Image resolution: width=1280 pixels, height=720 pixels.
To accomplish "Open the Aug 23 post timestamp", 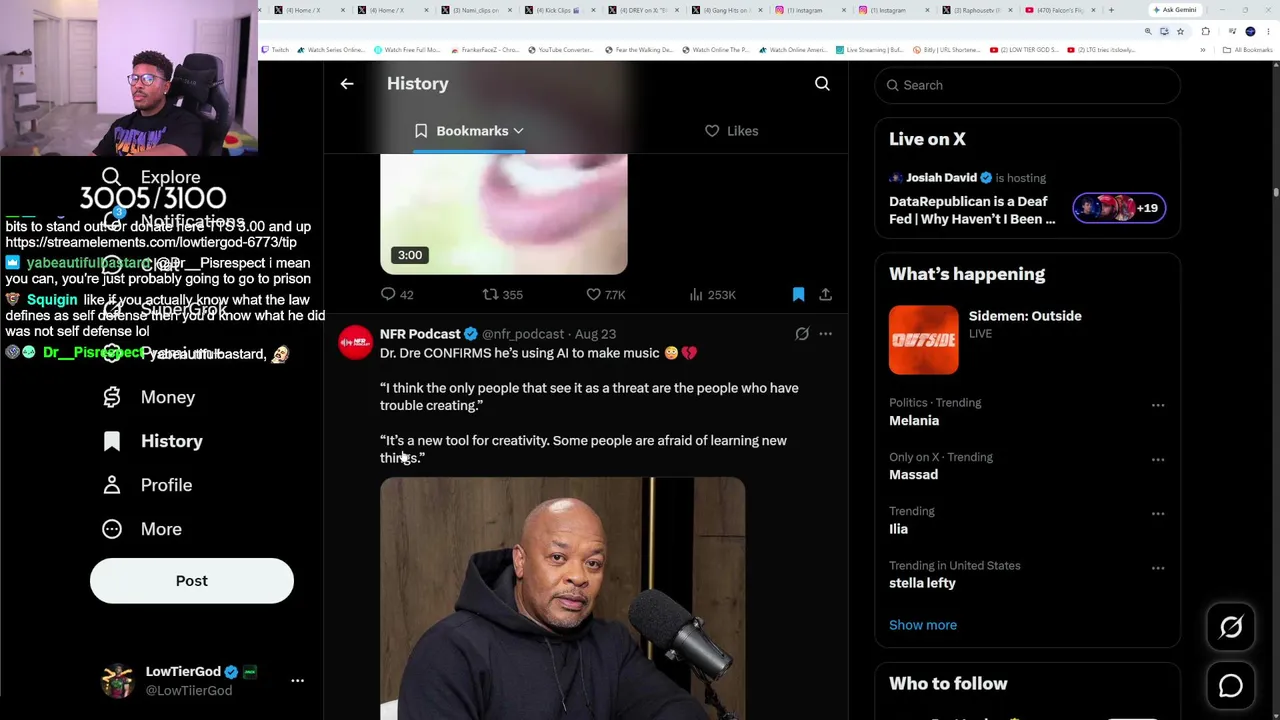I will coord(595,334).
